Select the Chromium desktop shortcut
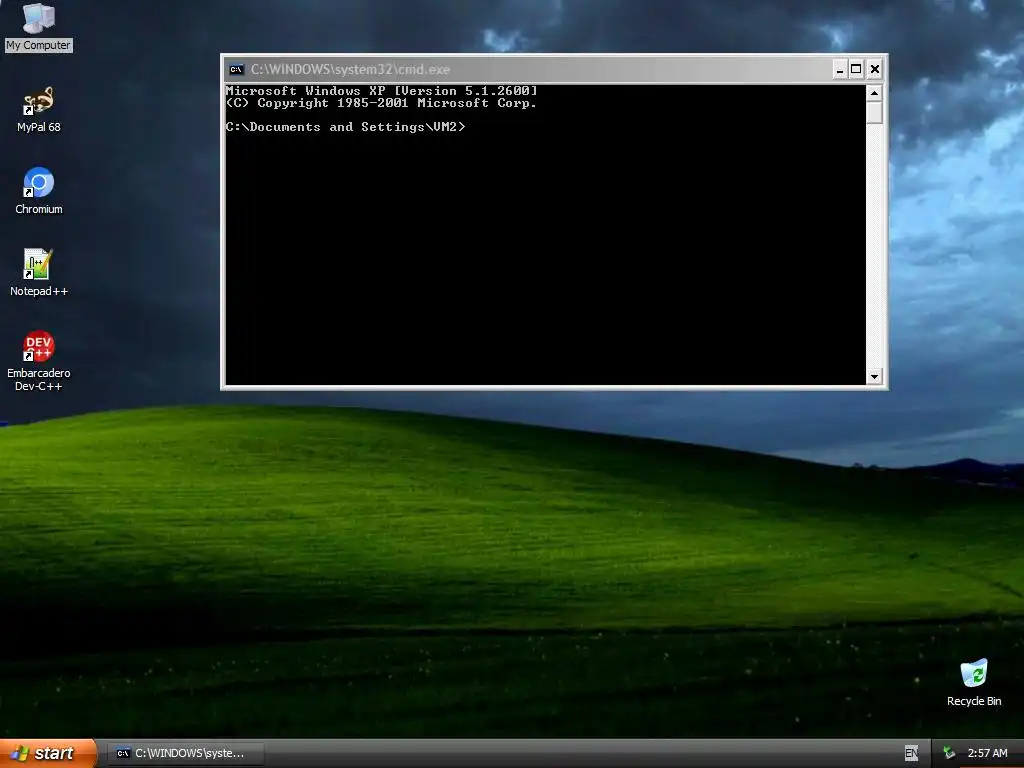This screenshot has width=1024, height=768. tap(39, 191)
